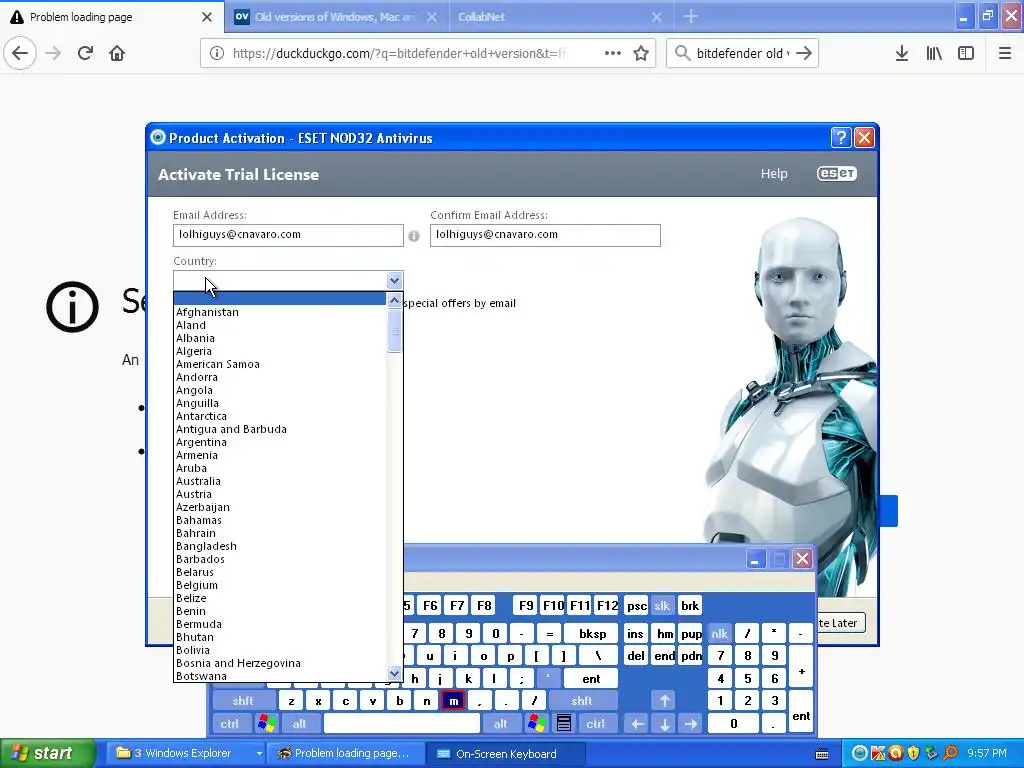Click the info icon beside Email Address field
The image size is (1024, 768).
pyautogui.click(x=413, y=236)
